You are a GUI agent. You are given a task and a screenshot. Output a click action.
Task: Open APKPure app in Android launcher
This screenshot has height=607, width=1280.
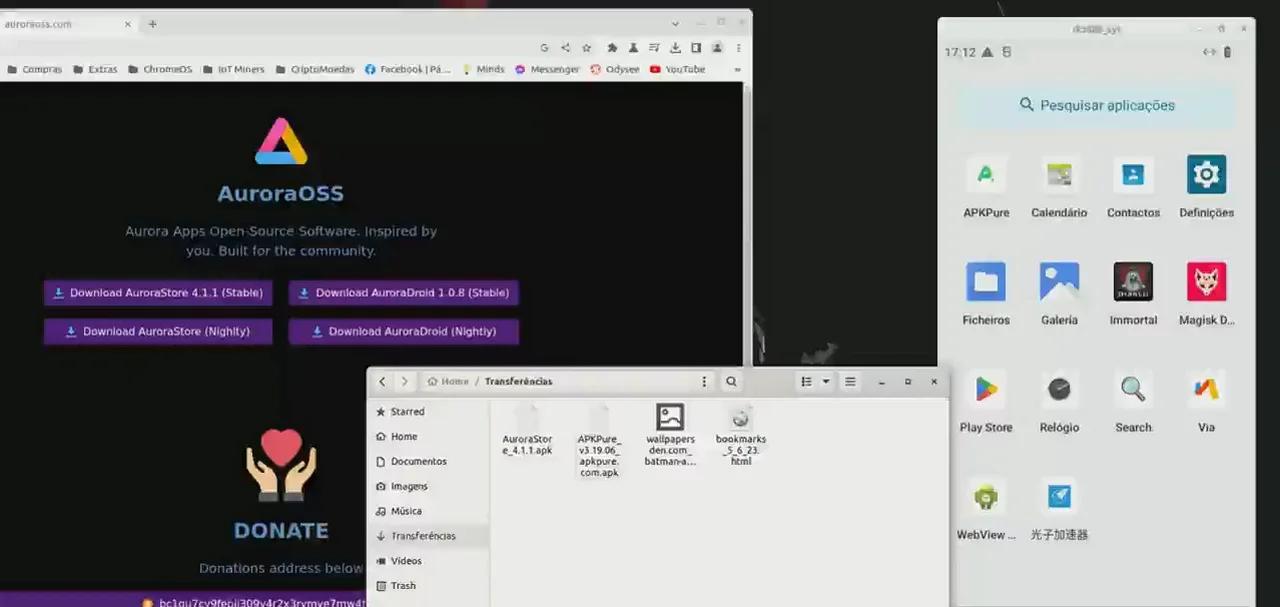click(986, 175)
